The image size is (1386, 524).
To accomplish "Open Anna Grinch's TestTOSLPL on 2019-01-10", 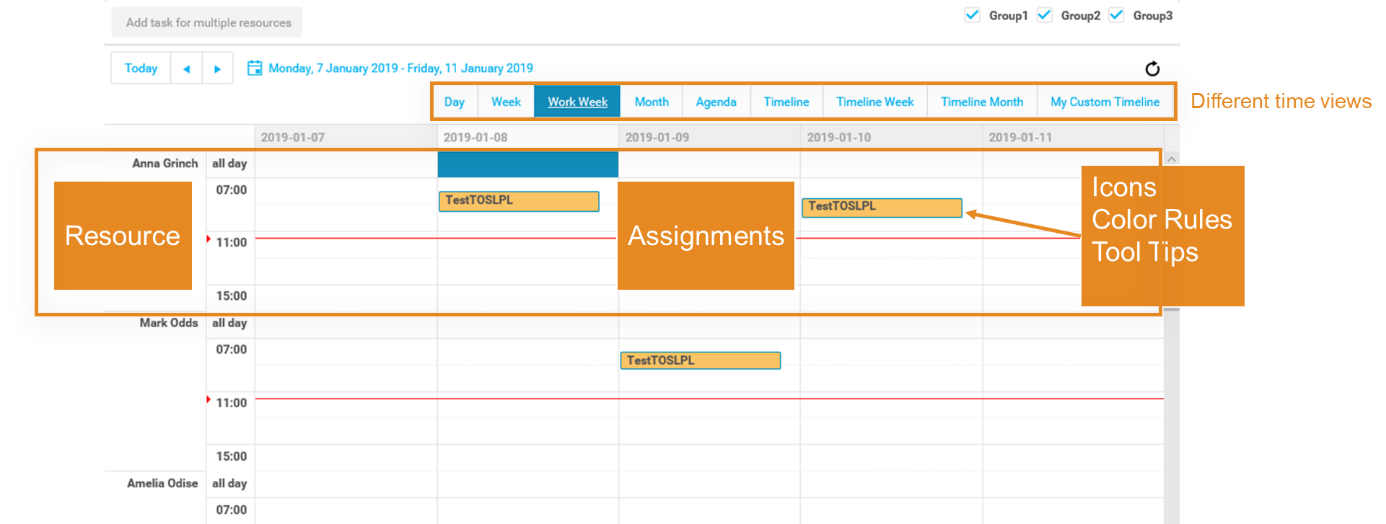I will tap(882, 207).
